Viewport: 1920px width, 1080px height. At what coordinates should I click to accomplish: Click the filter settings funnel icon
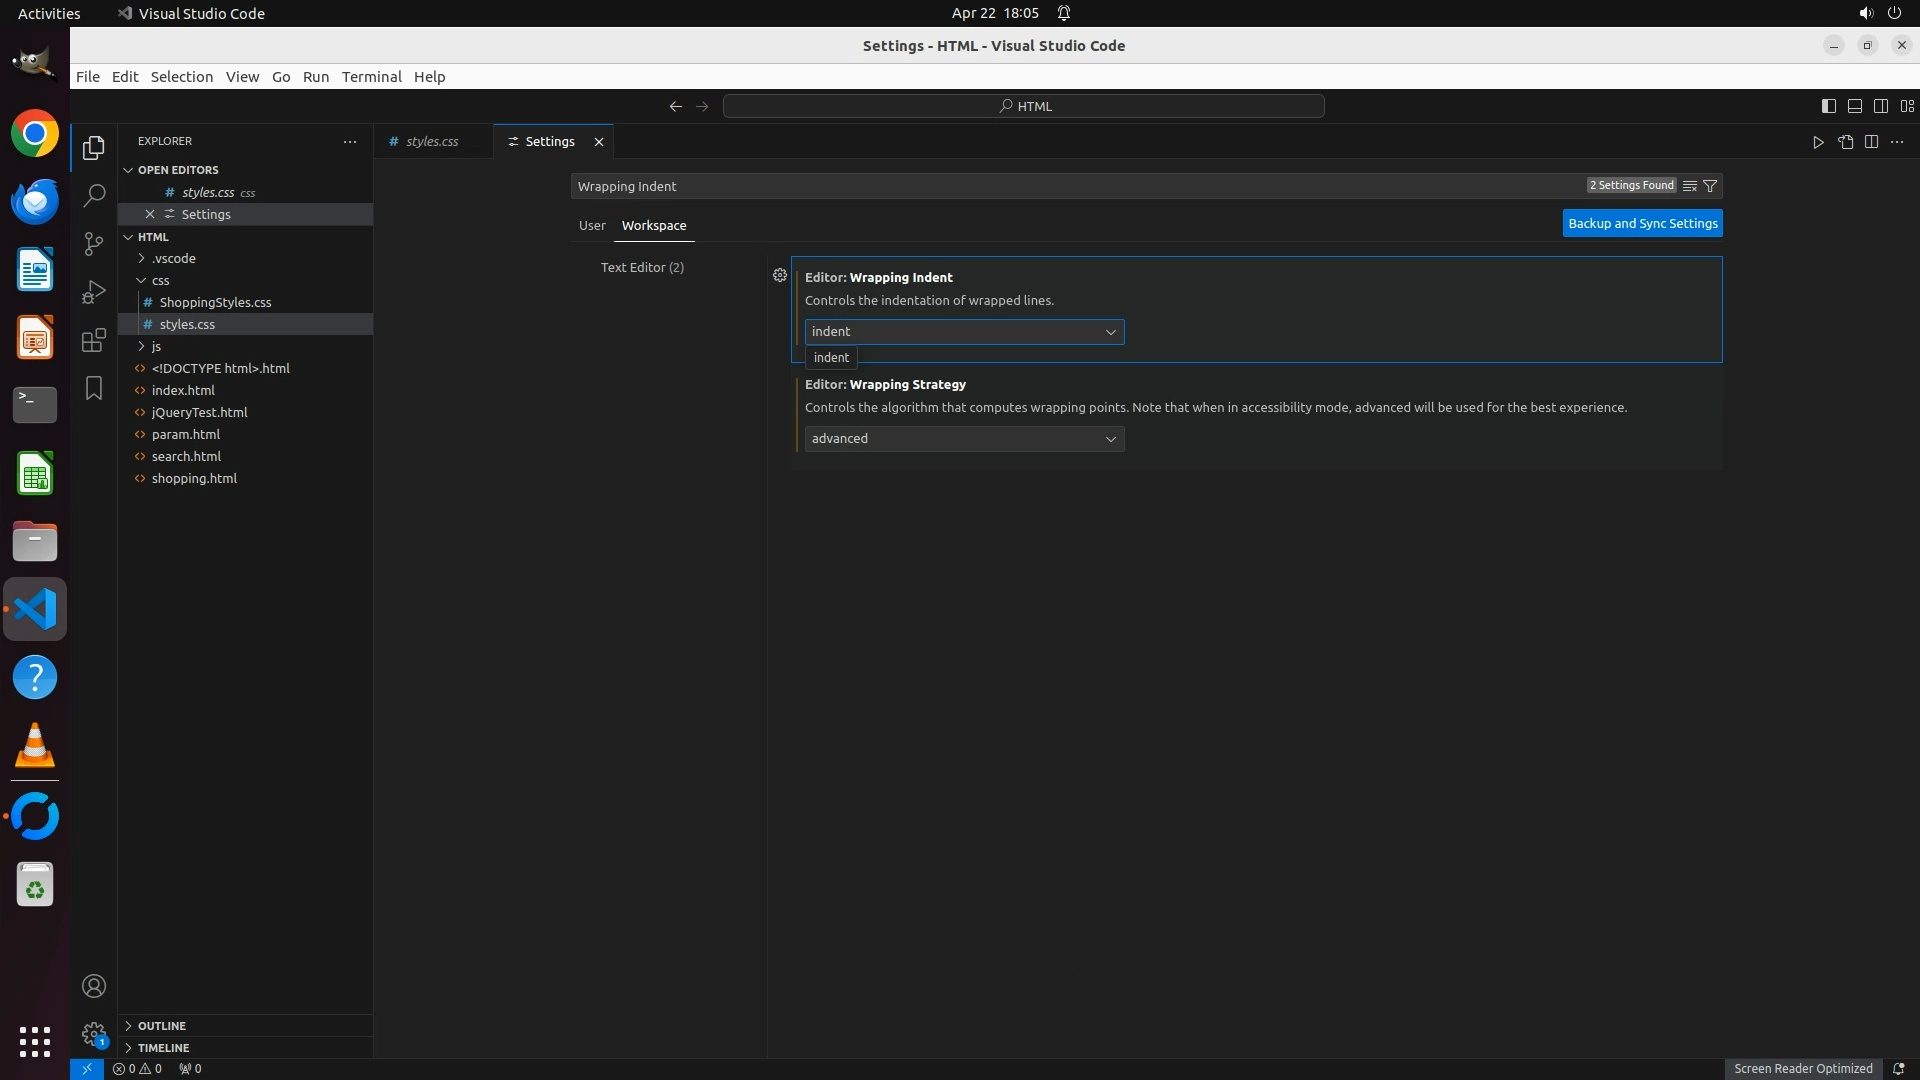[x=1710, y=186]
